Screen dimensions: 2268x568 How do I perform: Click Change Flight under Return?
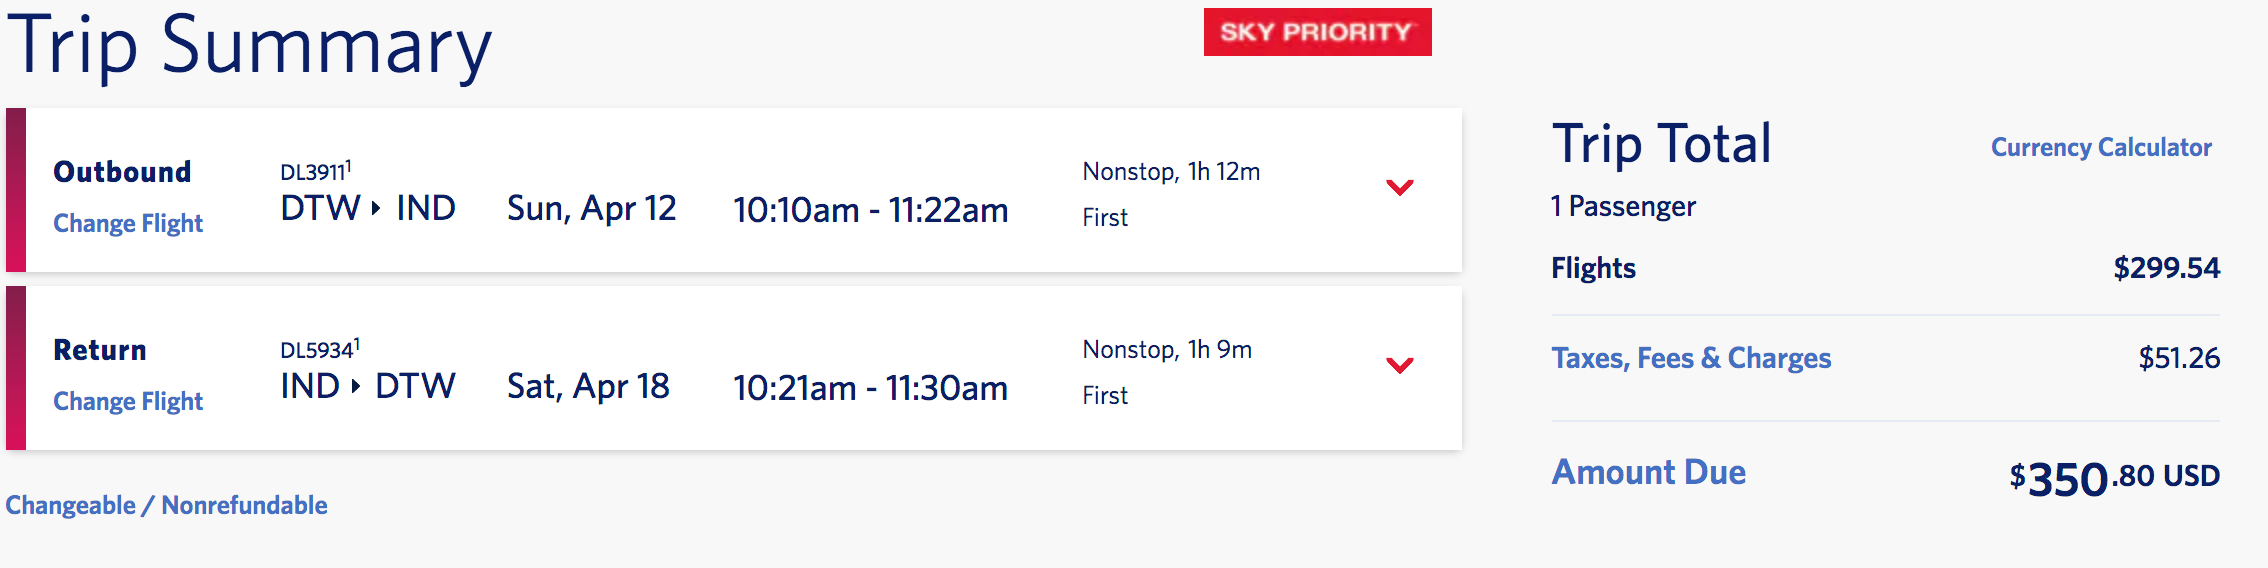pos(128,401)
